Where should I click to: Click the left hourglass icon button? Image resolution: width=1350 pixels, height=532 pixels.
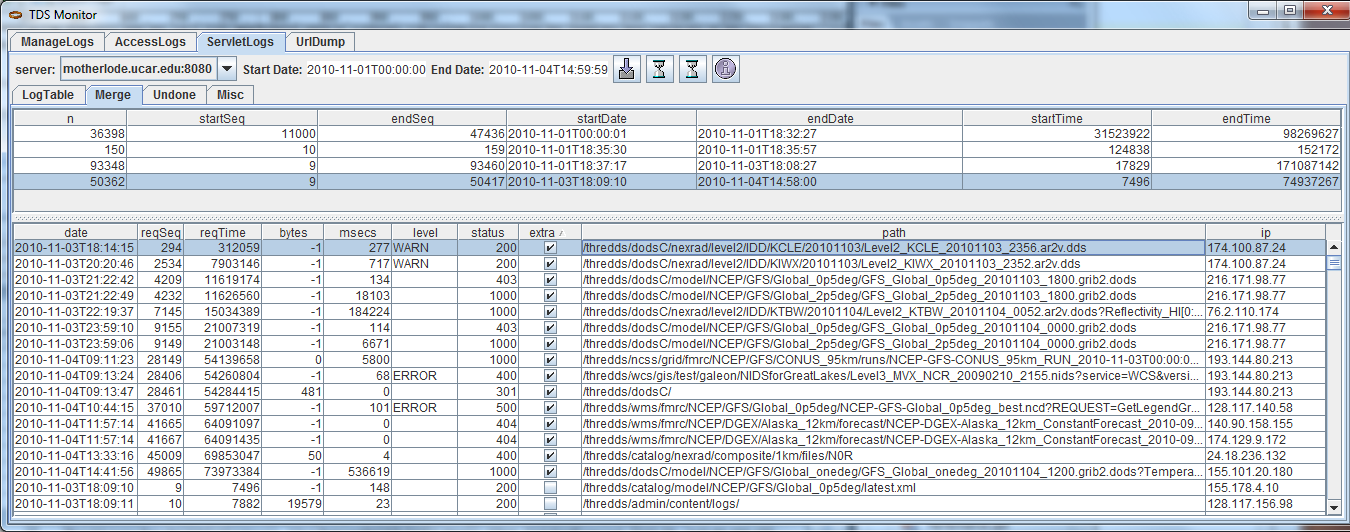(x=659, y=69)
